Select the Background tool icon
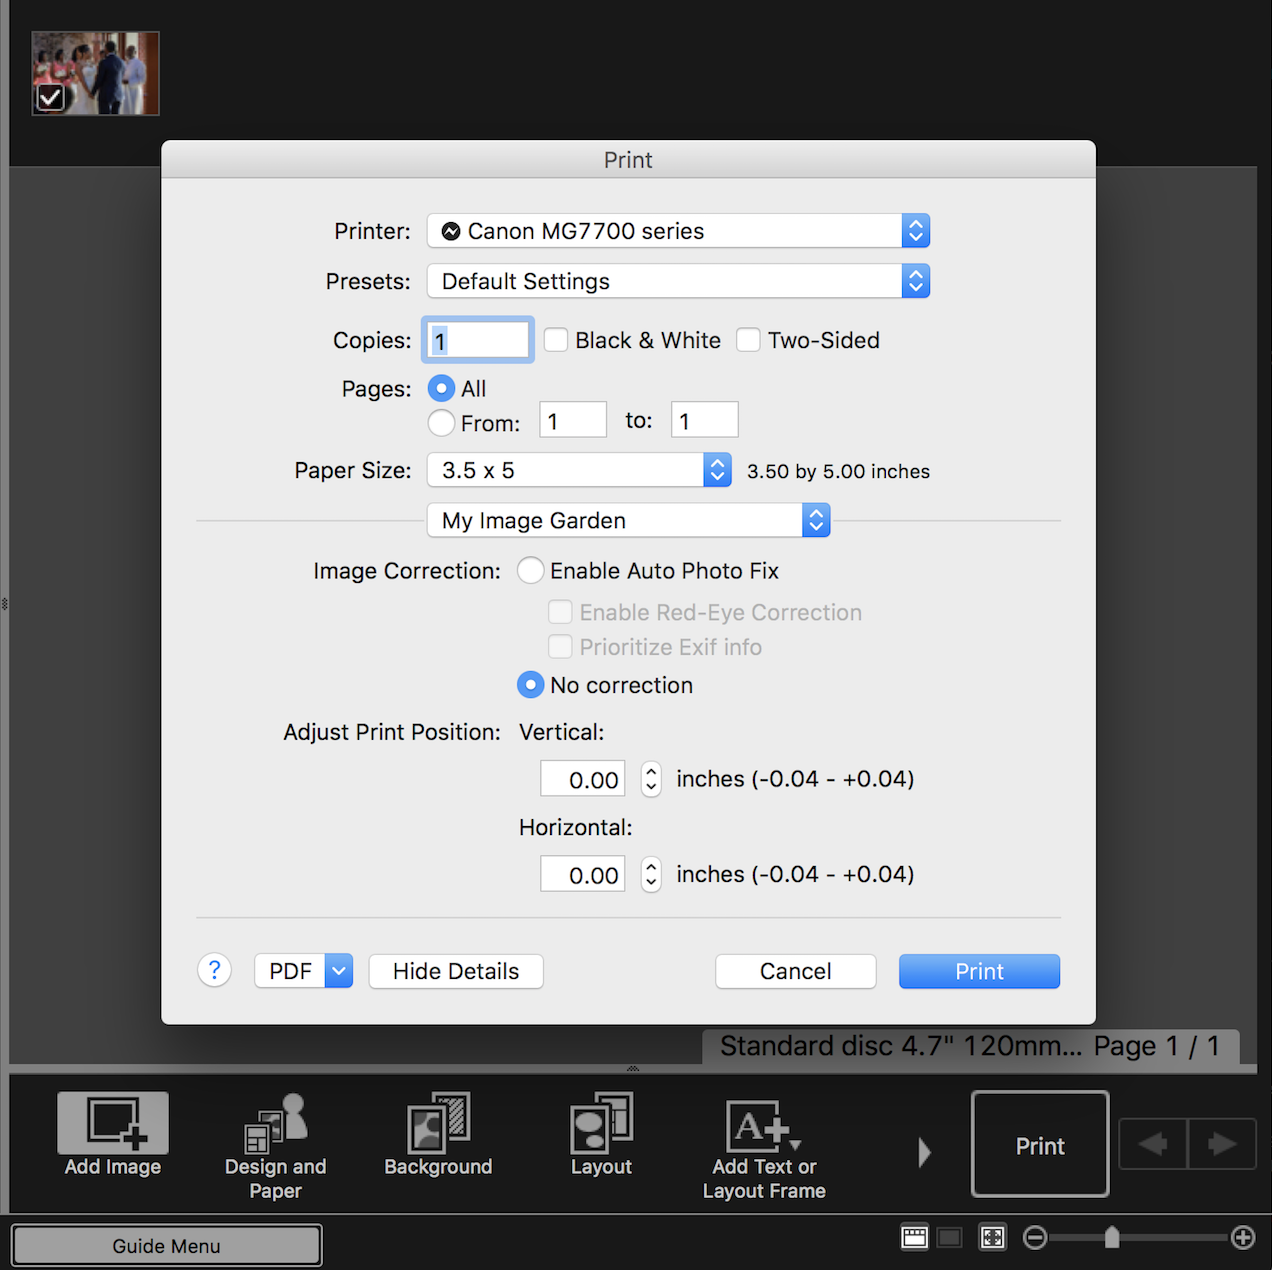Screen dimensions: 1272x1270 (x=438, y=1123)
